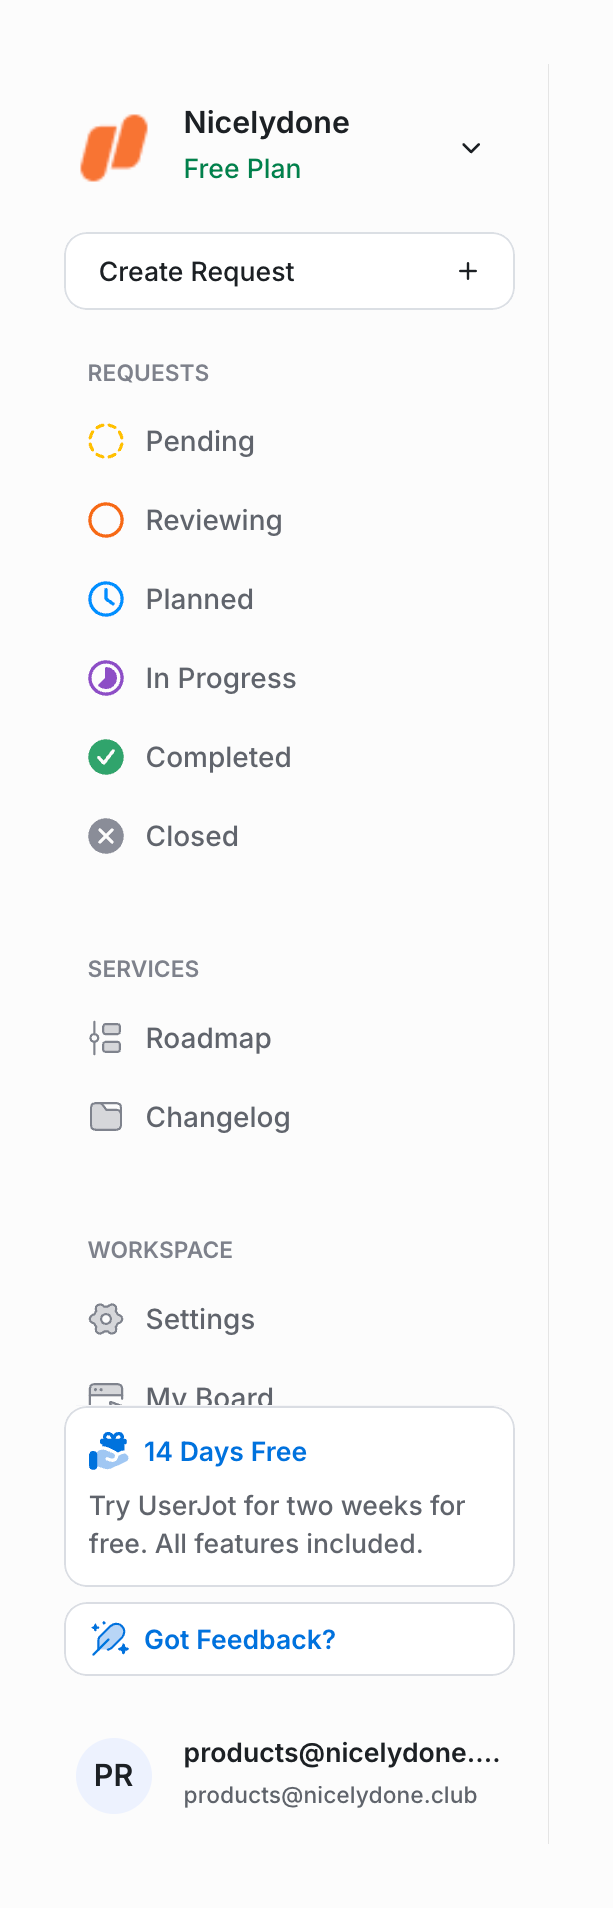Select the Pending requests status icon
613x1908 pixels.
(105, 440)
